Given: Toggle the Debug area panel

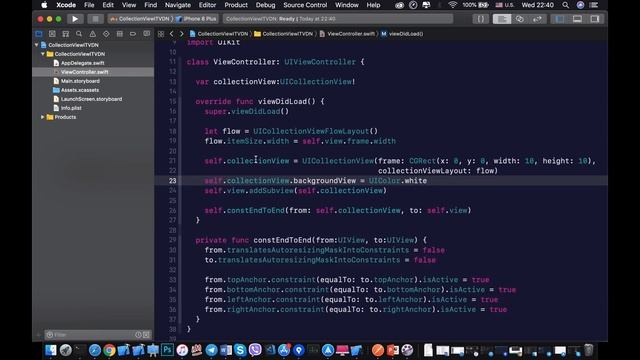Looking at the screenshot, I should 577,19.
